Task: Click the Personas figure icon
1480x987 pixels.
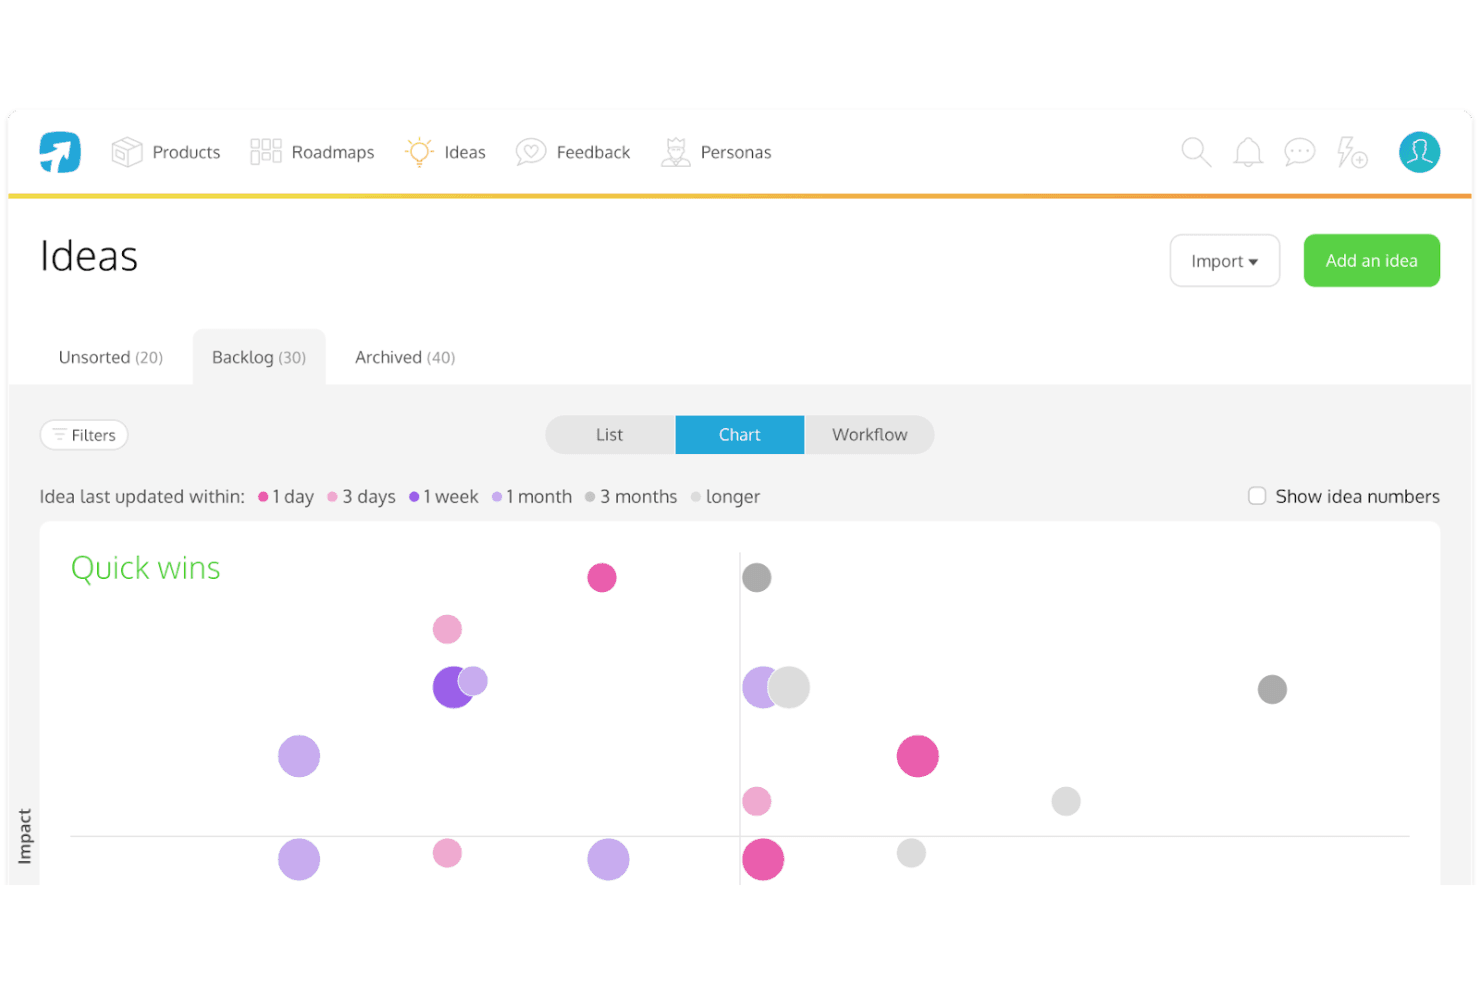Action: [676, 152]
